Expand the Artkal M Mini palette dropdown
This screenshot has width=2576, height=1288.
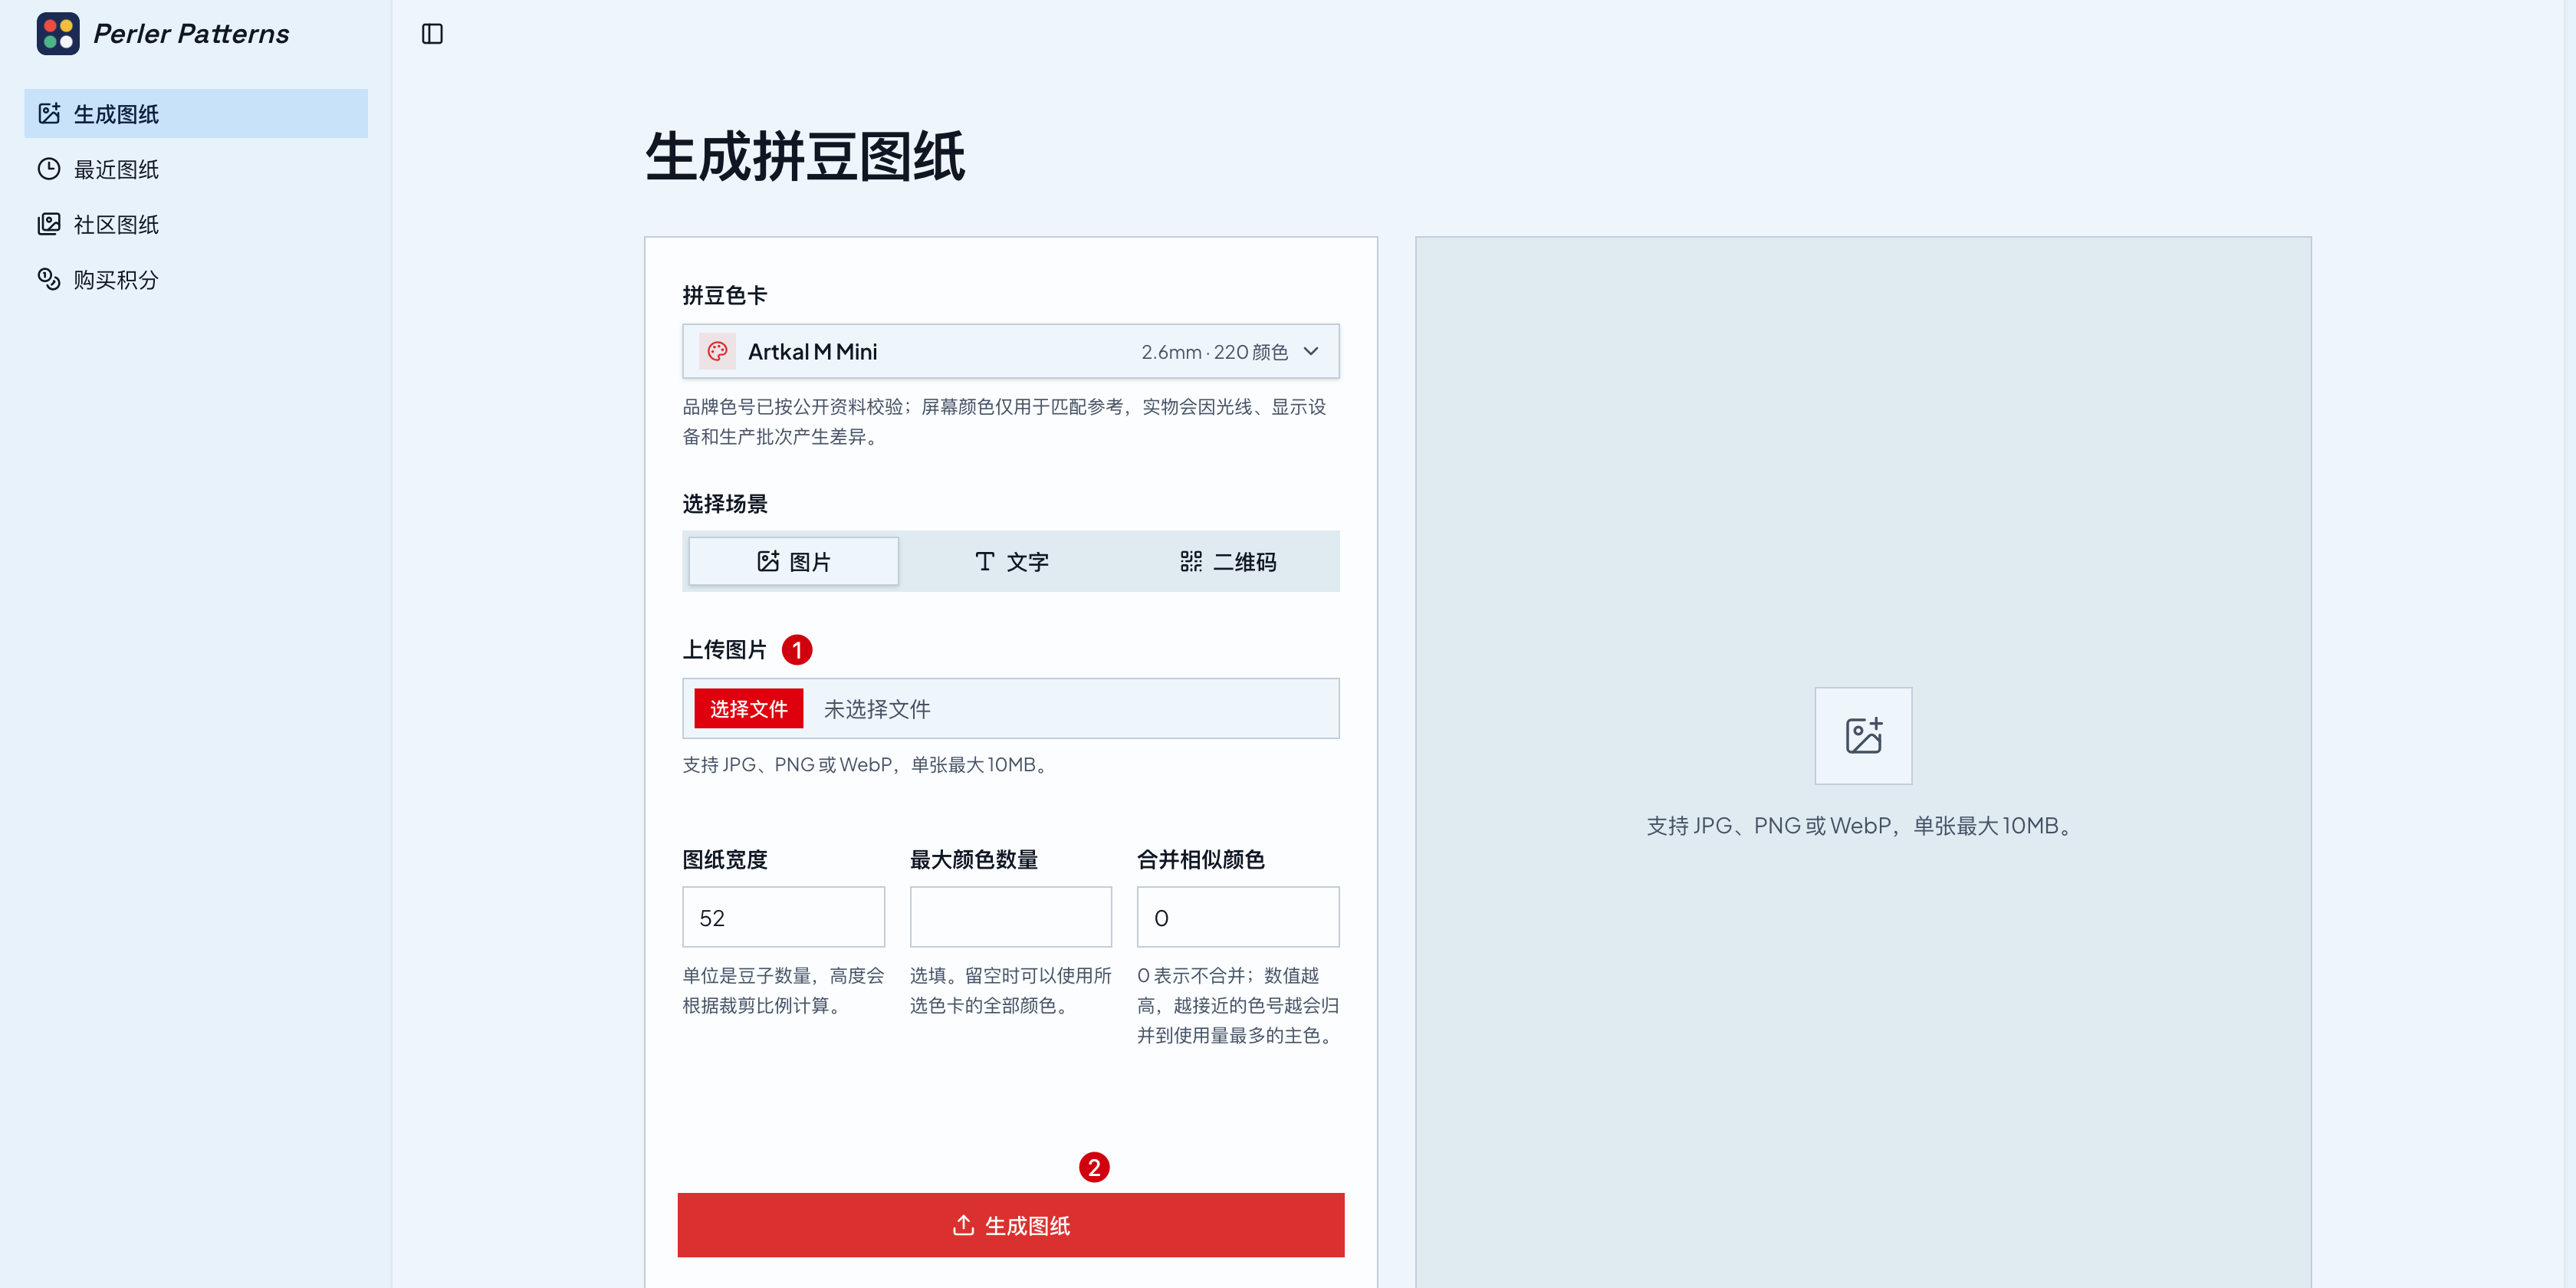[1011, 351]
